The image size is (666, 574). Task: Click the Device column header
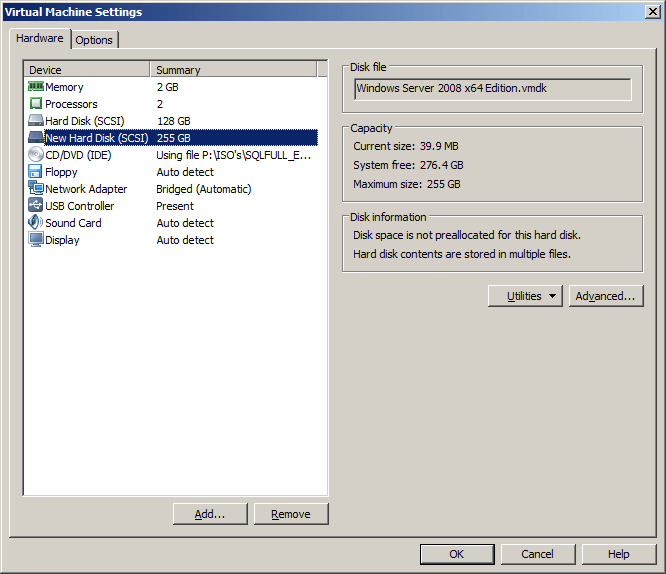(x=87, y=70)
